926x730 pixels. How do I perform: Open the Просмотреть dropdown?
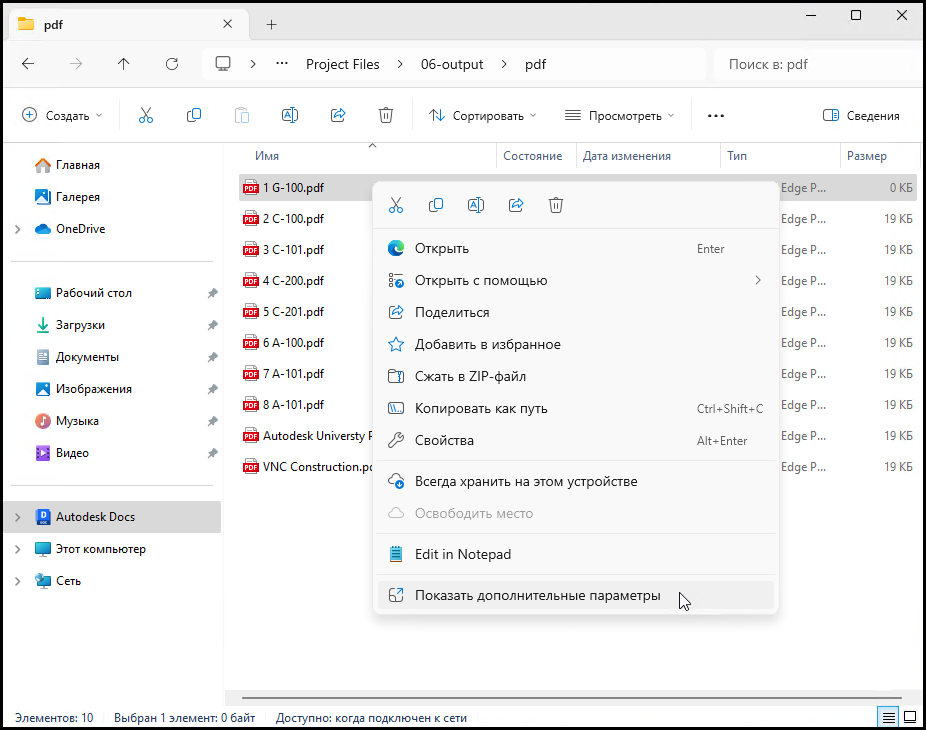click(x=619, y=116)
